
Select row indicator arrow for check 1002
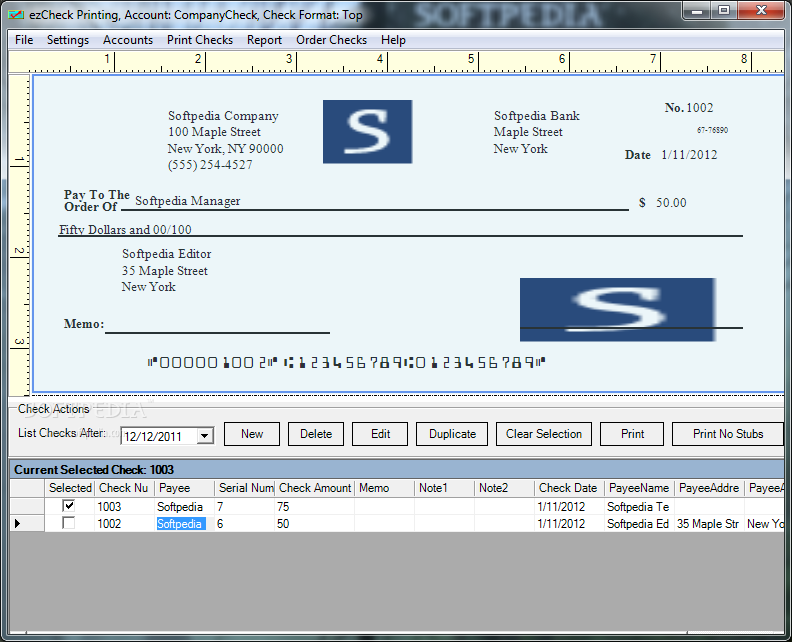point(17,524)
